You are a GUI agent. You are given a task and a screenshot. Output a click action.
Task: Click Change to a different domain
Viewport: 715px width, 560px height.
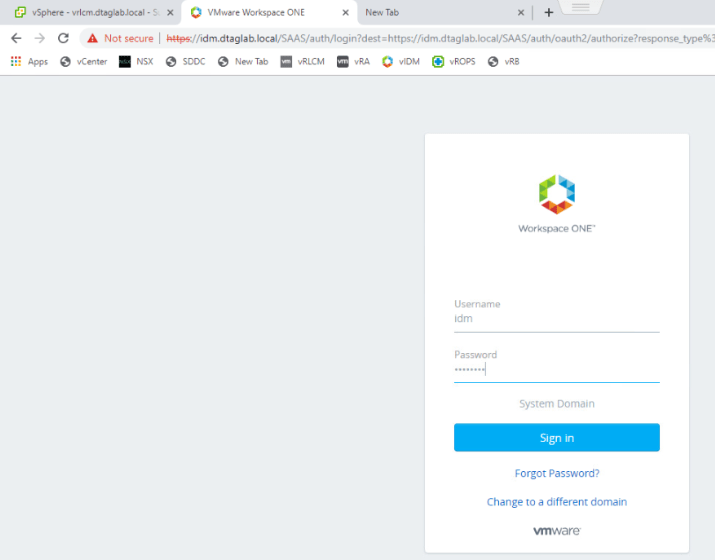(557, 502)
